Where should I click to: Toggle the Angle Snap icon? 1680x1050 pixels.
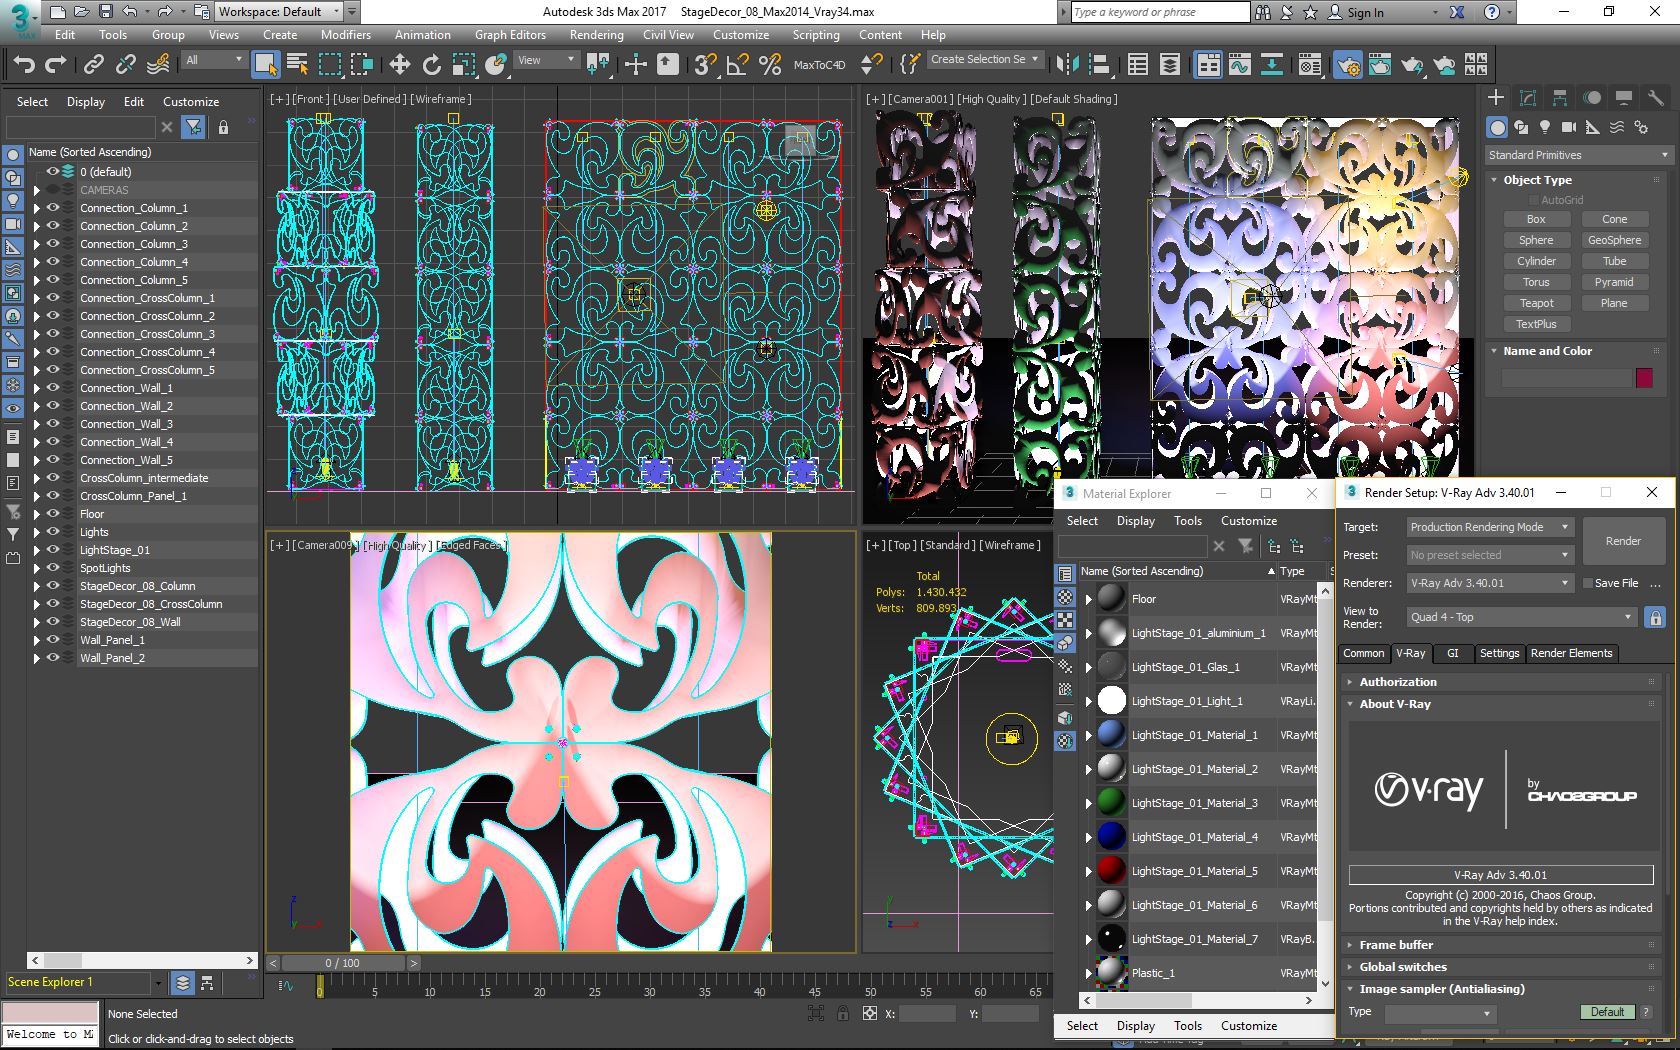tap(737, 65)
